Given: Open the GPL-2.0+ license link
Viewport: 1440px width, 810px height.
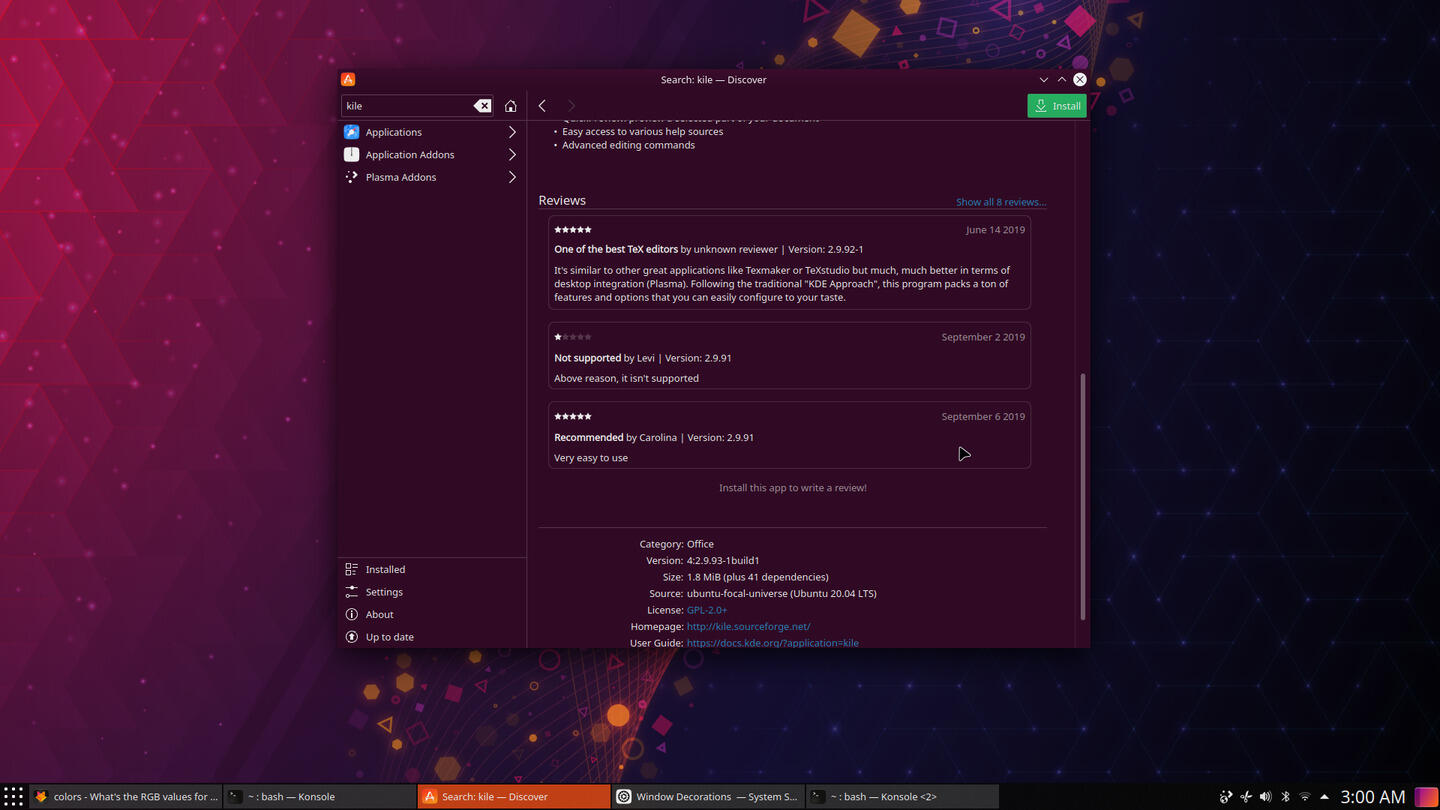Looking at the screenshot, I should [x=707, y=610].
